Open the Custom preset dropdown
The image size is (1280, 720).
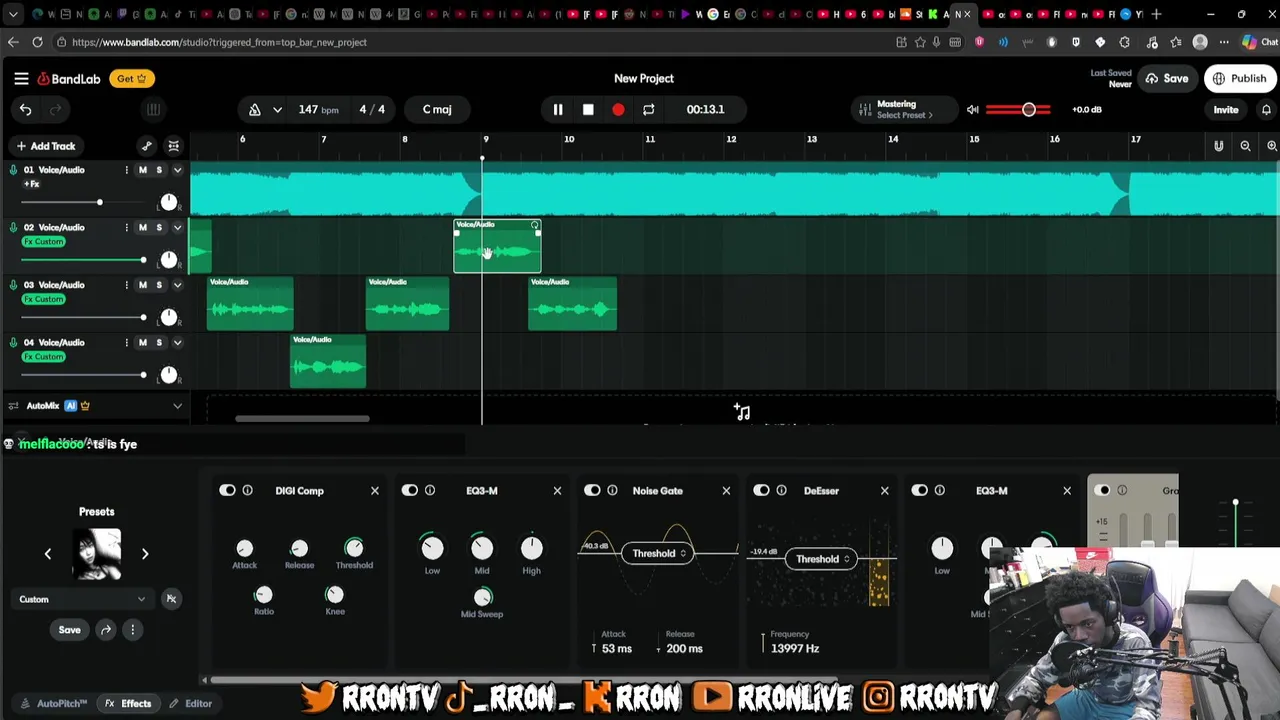82,599
